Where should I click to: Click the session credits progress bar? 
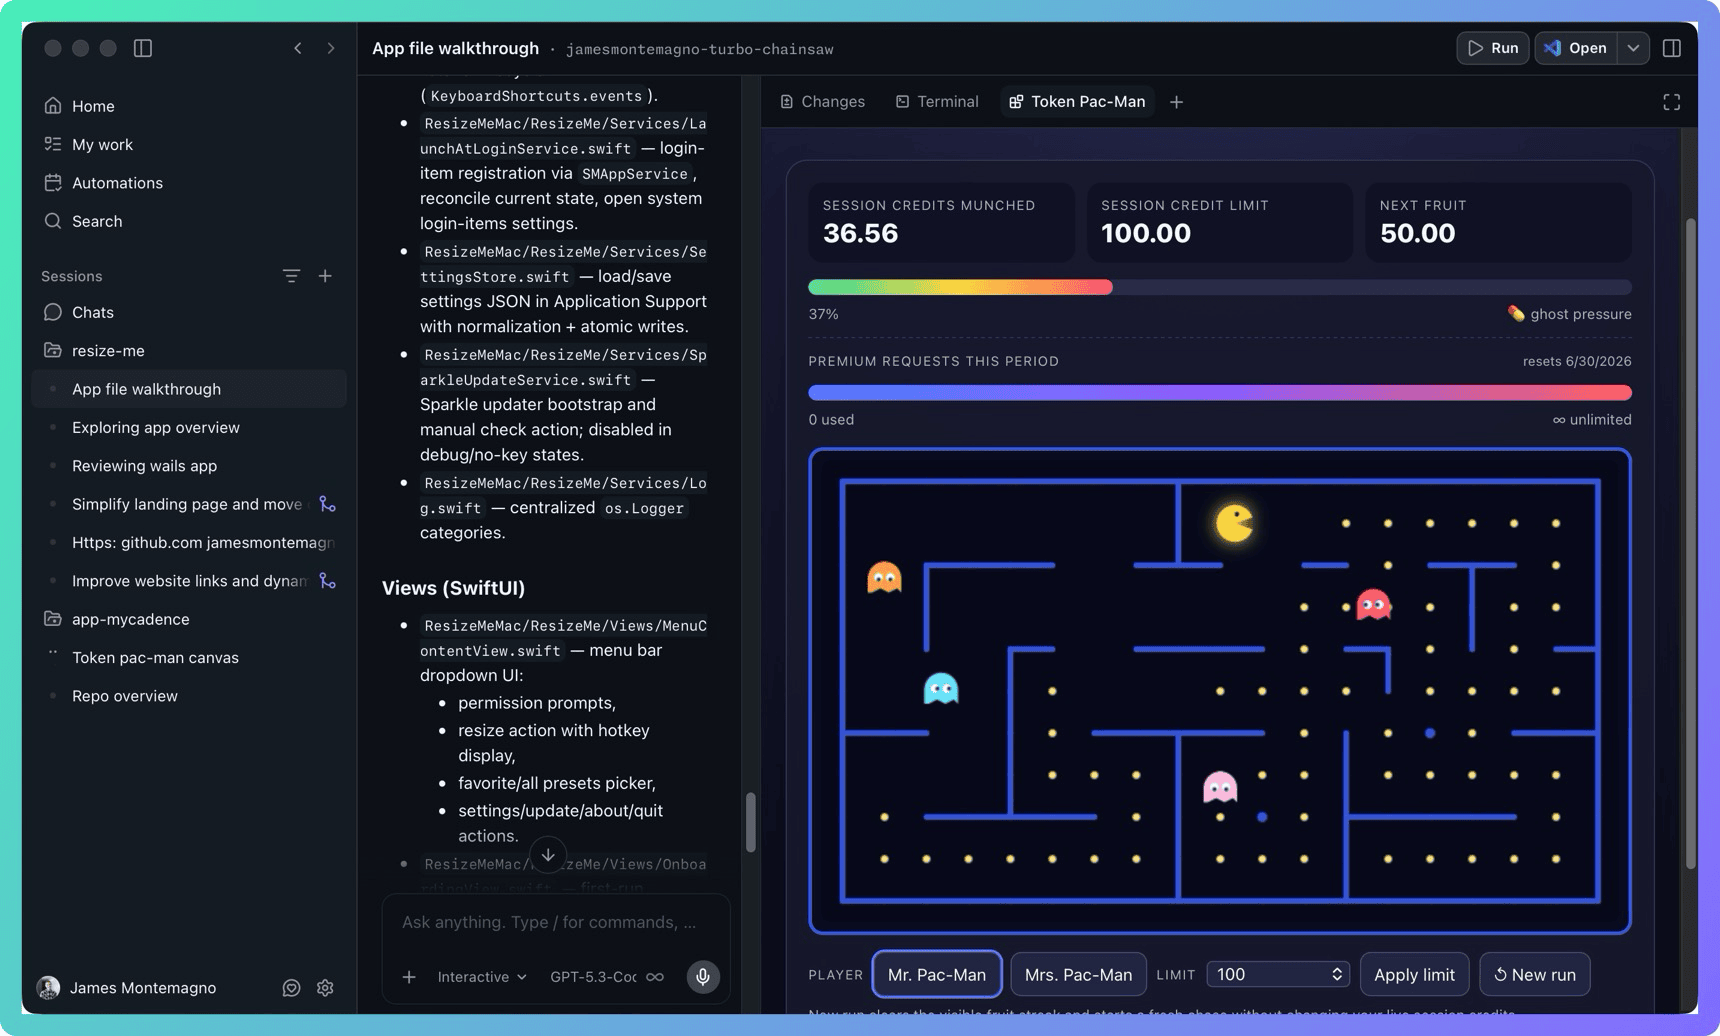(1220, 287)
